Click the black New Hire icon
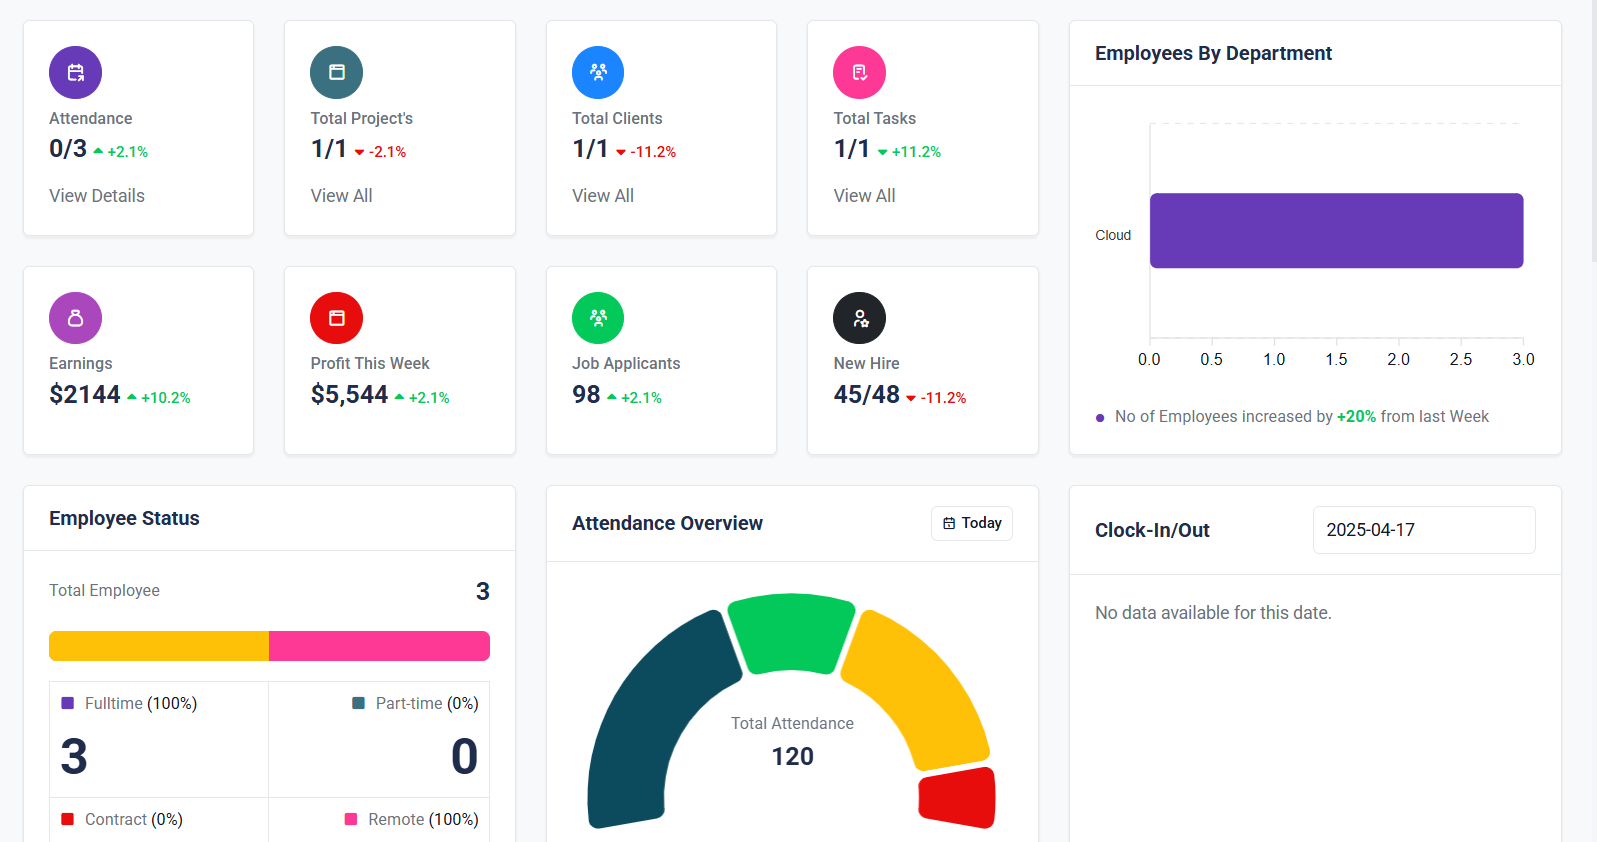Image resolution: width=1597 pixels, height=842 pixels. pos(859,318)
